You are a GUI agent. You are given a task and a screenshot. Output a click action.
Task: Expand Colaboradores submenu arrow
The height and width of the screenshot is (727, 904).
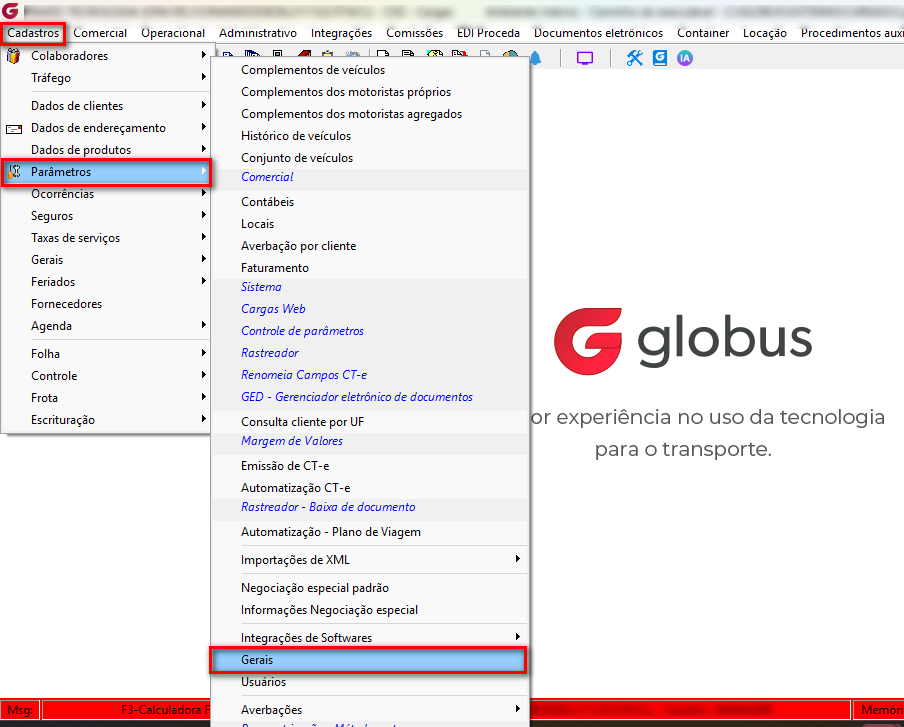204,55
